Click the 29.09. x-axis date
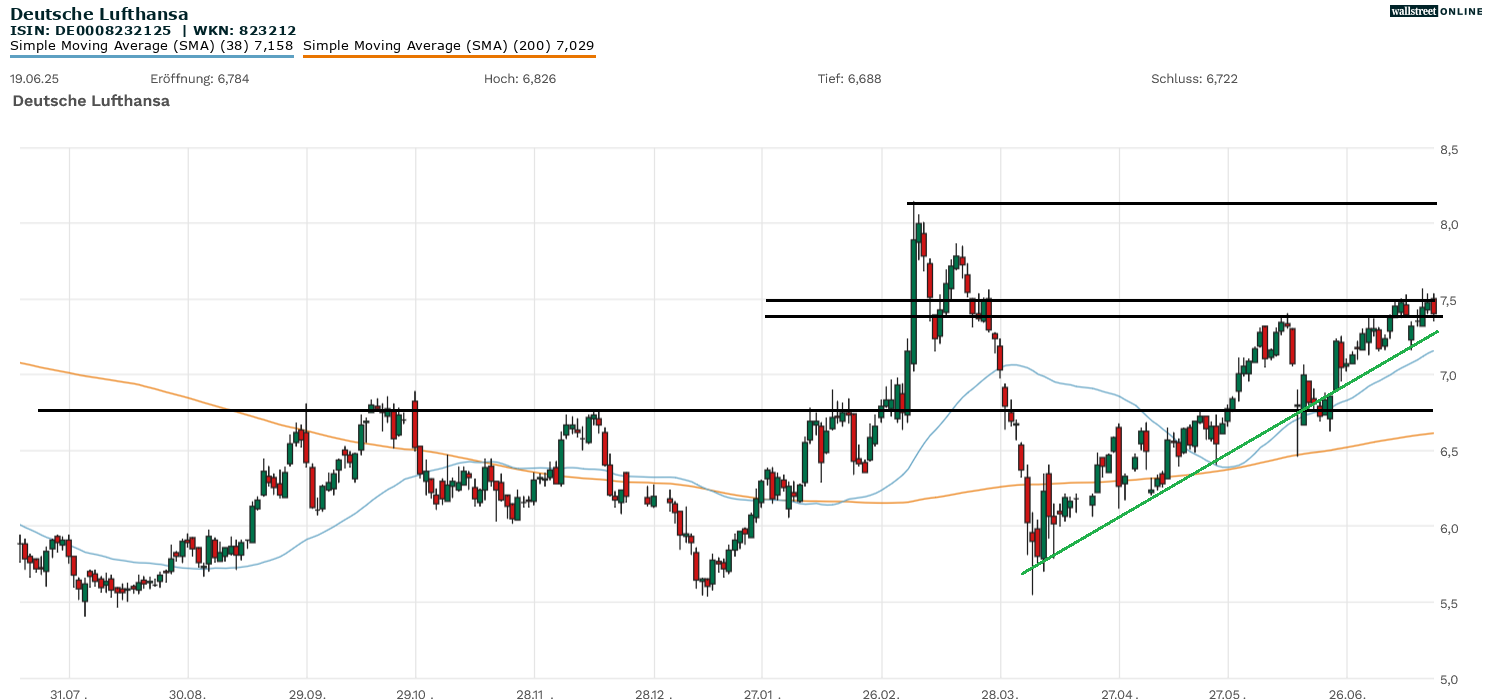The height and width of the screenshot is (699, 1490). tap(307, 693)
